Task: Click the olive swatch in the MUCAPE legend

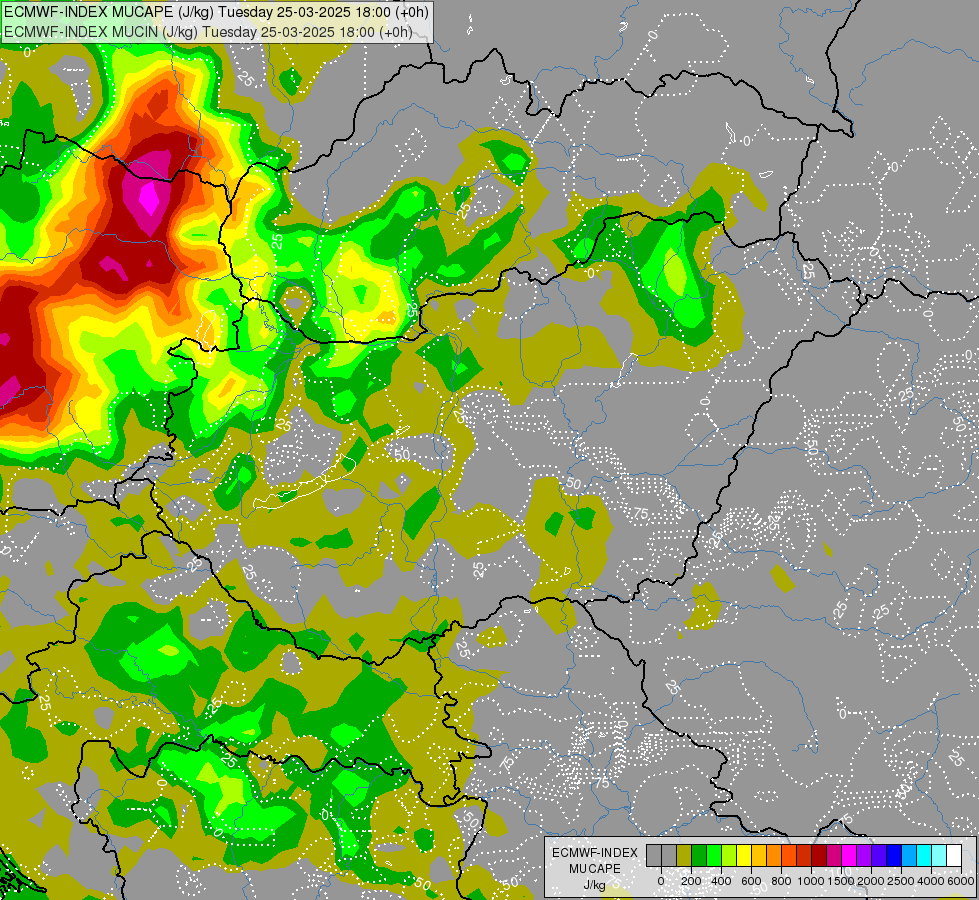Action: [684, 855]
